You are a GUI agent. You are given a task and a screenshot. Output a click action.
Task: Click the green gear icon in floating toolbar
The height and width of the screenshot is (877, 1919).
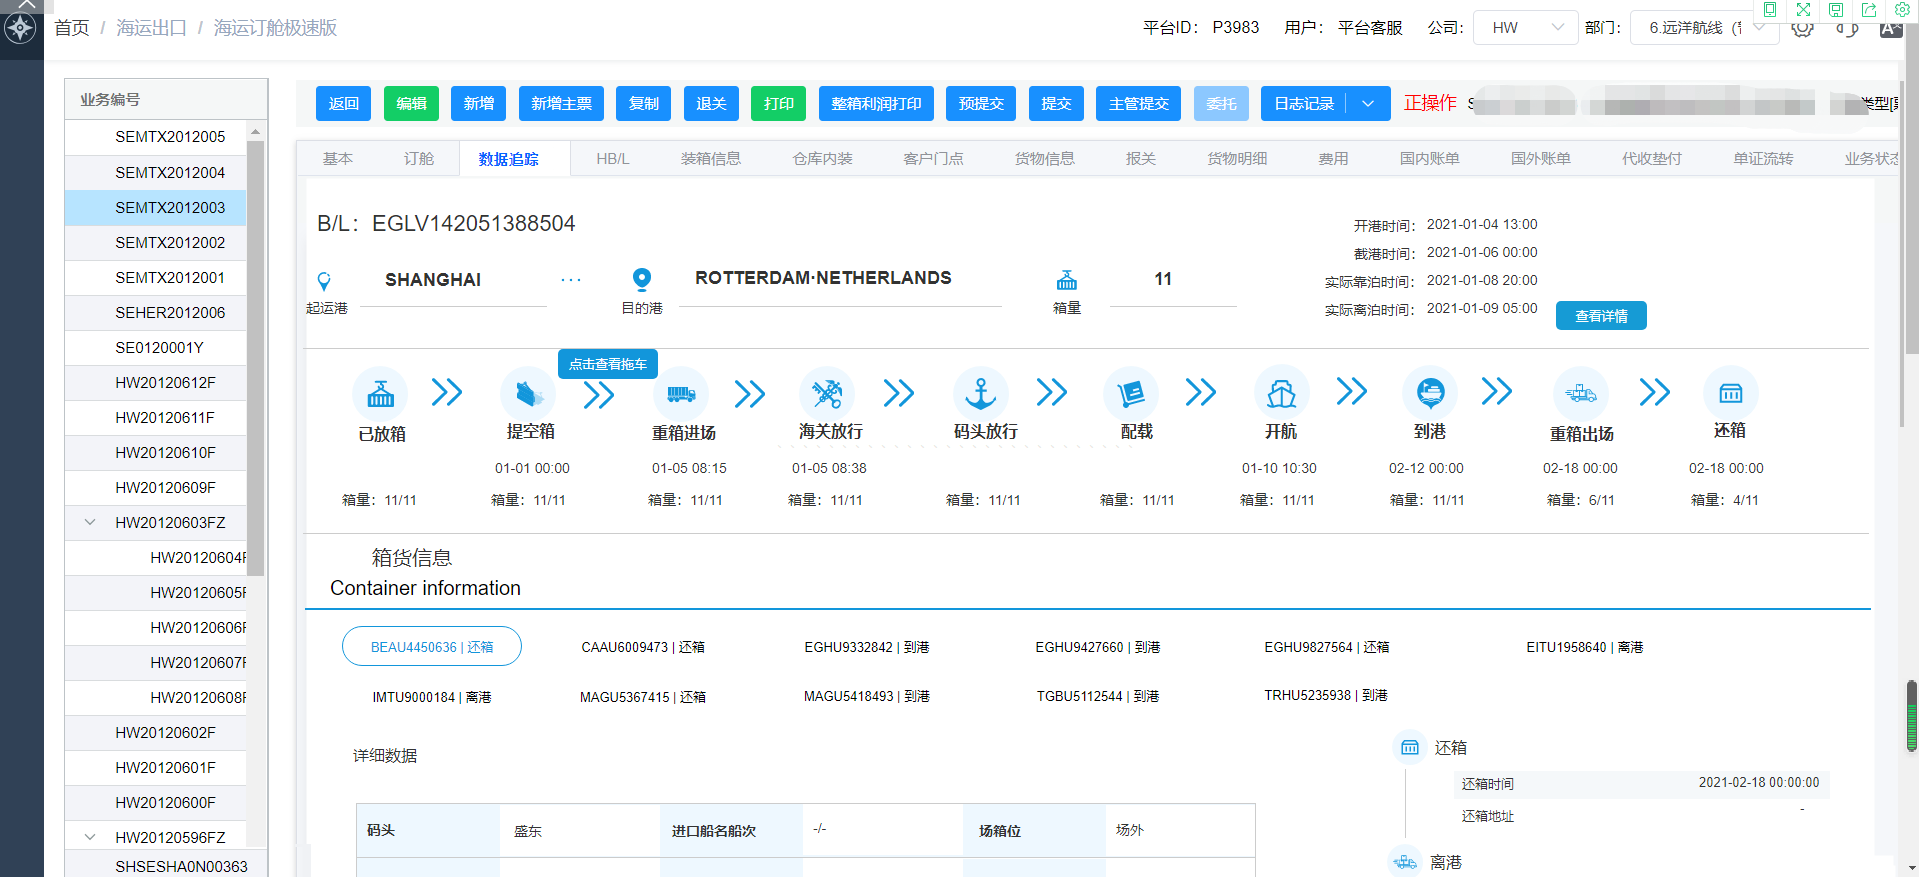pos(1902,9)
